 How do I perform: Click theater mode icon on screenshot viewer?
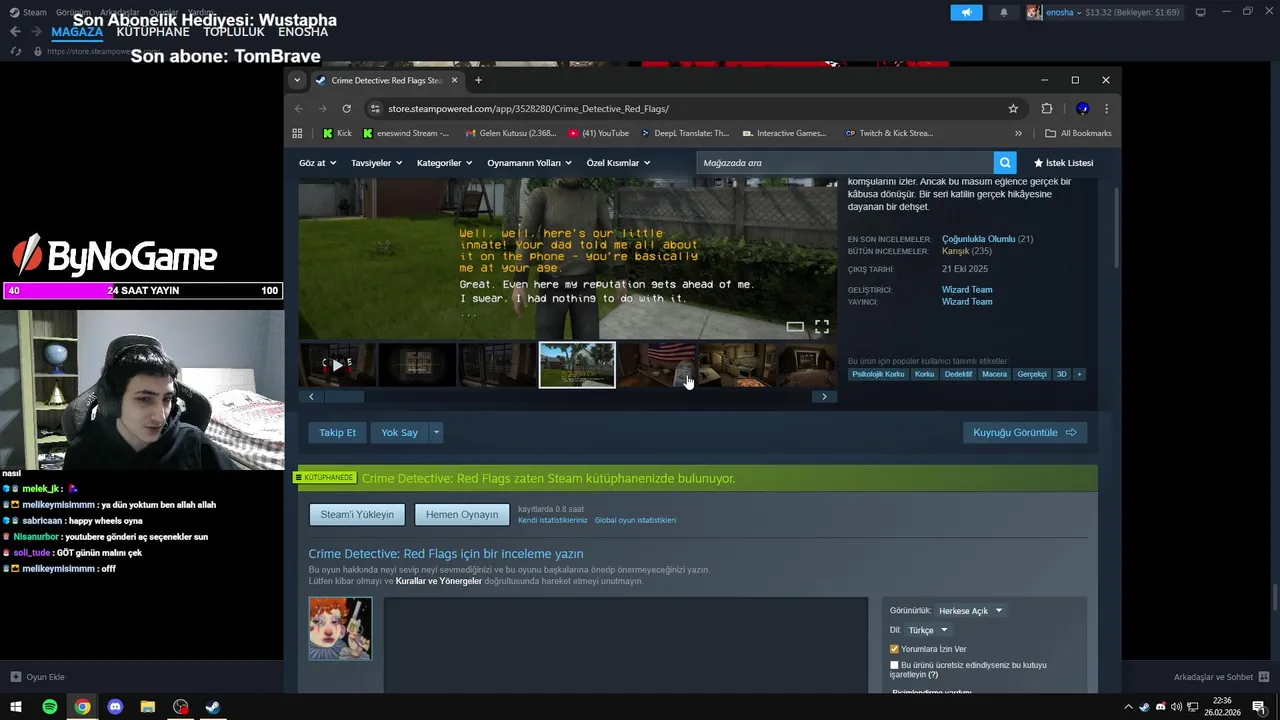coord(795,326)
